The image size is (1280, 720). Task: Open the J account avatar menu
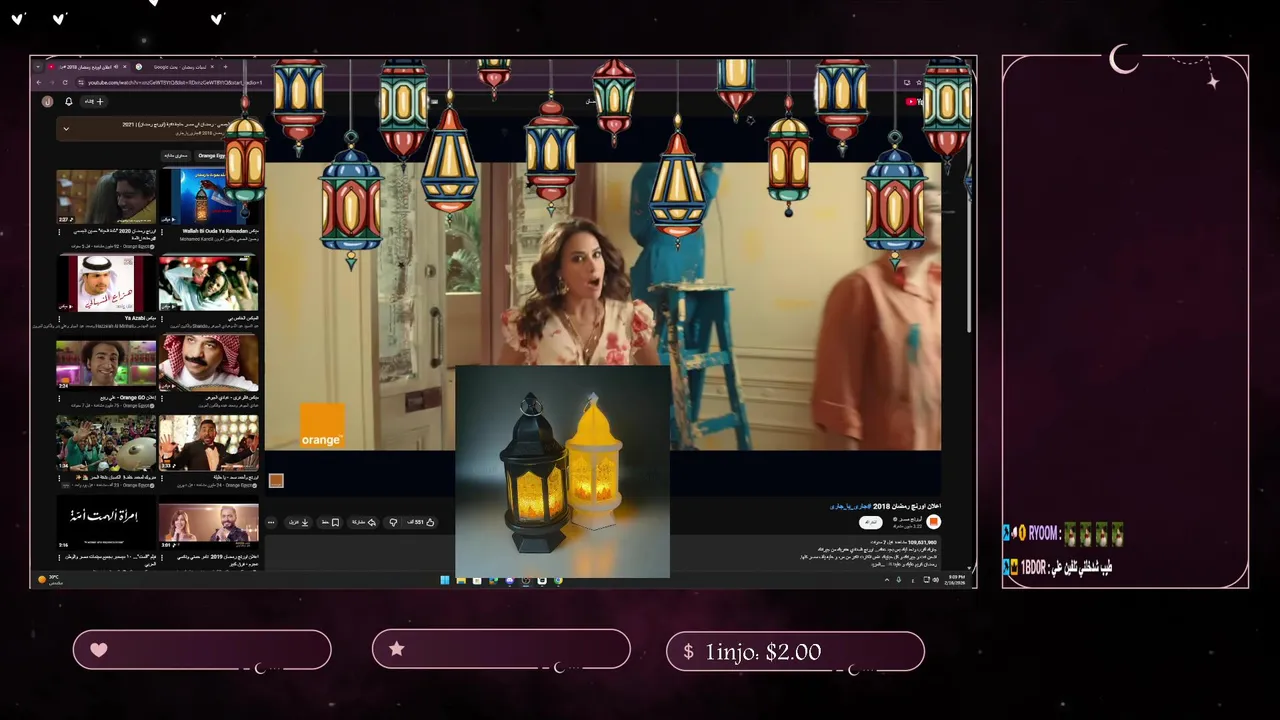tap(47, 101)
